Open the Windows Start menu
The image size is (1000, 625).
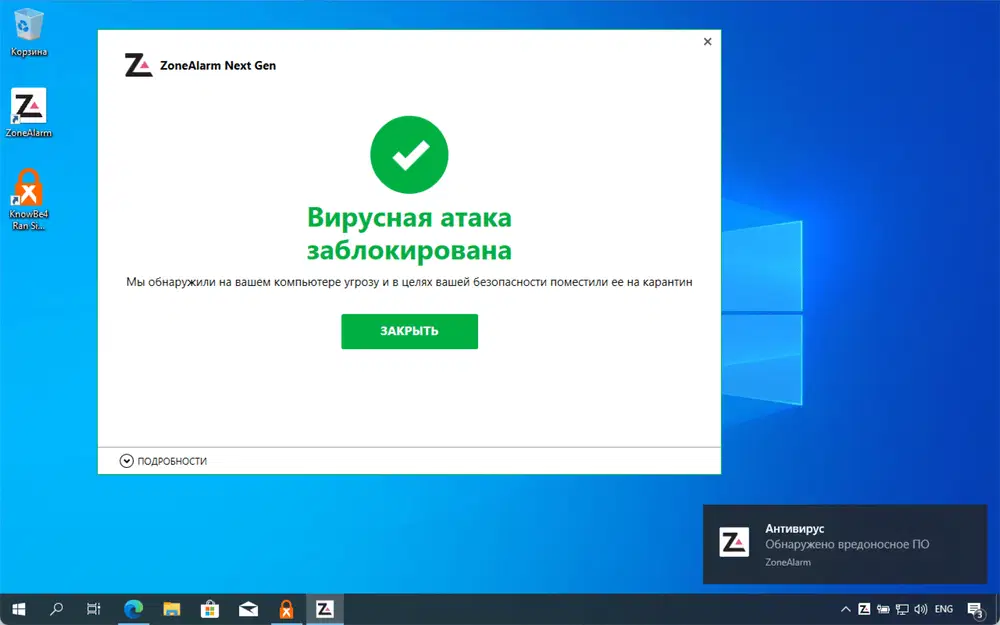[x=18, y=609]
